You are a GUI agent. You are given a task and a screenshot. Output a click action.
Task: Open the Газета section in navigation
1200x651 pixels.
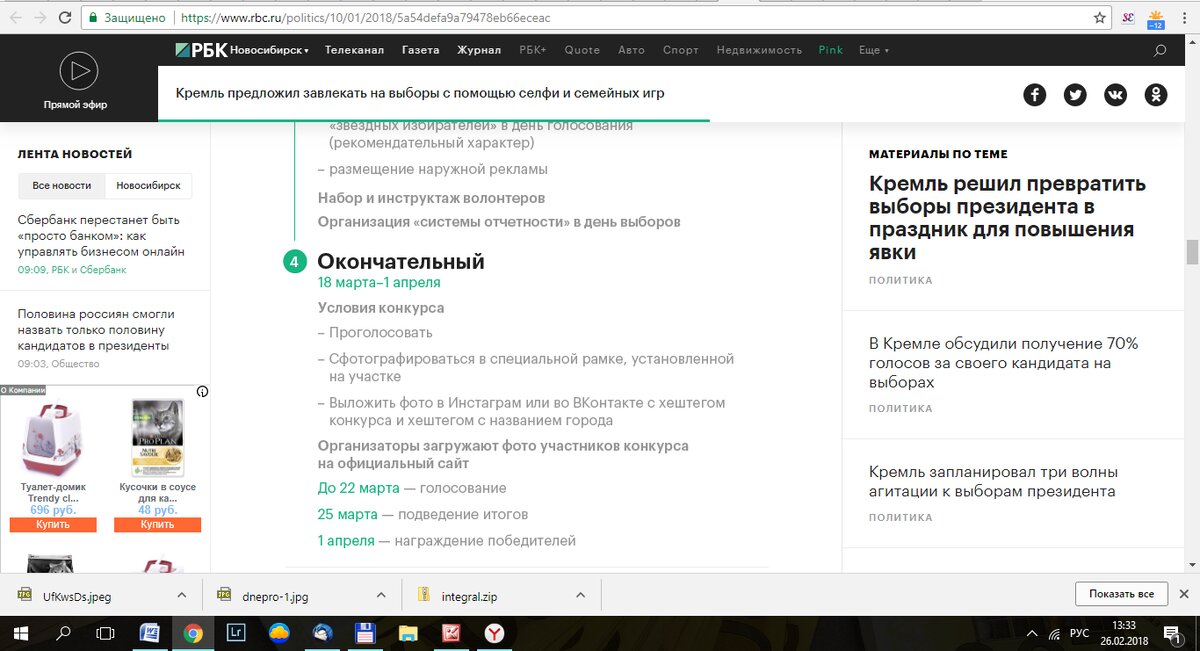(x=421, y=49)
